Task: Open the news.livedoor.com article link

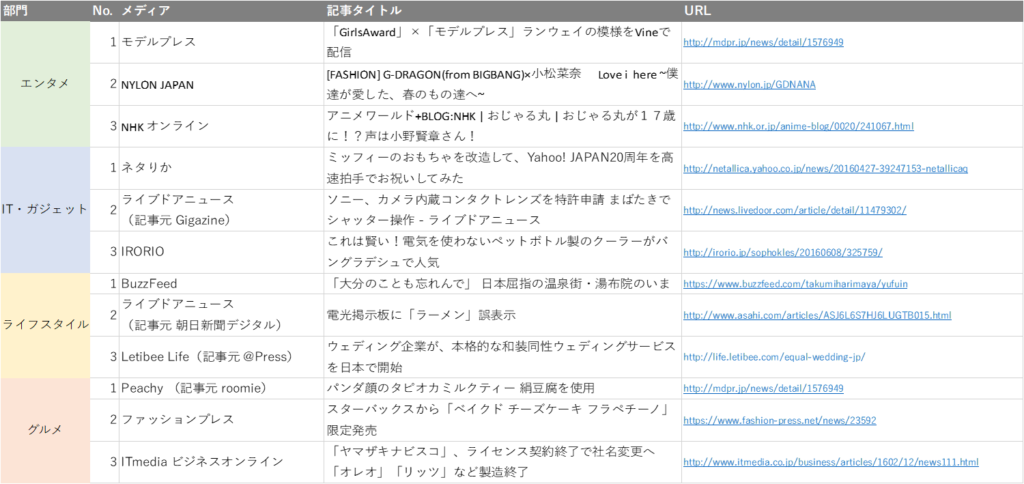Action: coord(795,210)
